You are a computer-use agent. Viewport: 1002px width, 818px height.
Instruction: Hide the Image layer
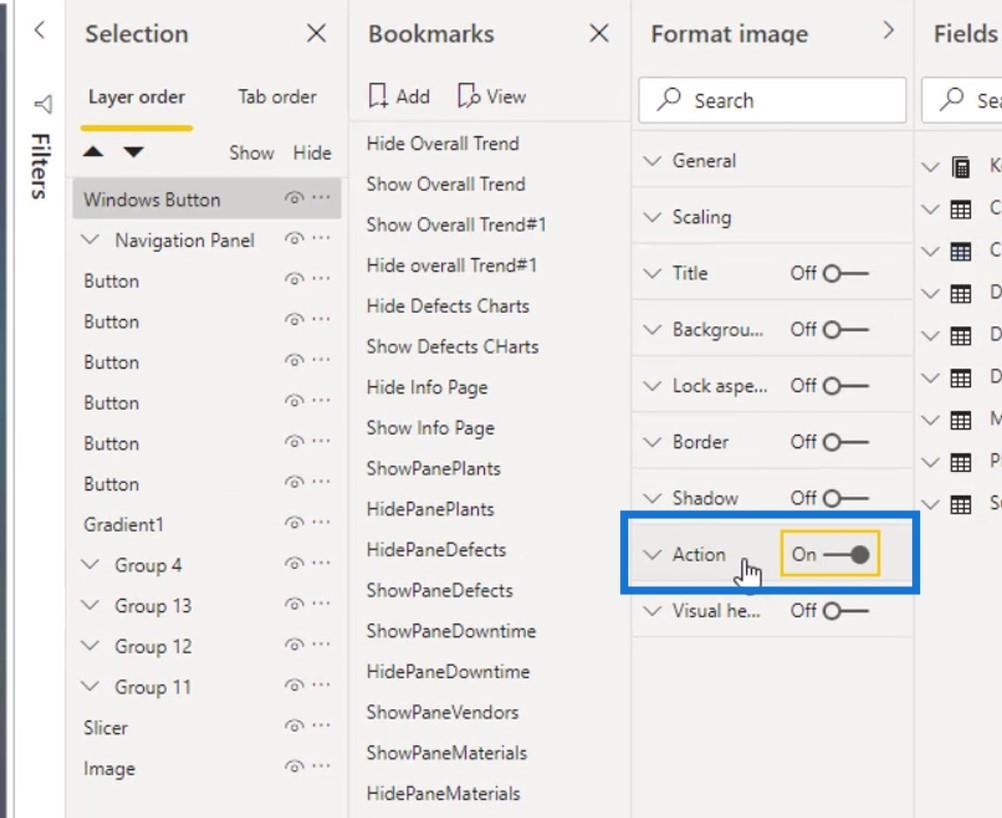click(x=294, y=767)
